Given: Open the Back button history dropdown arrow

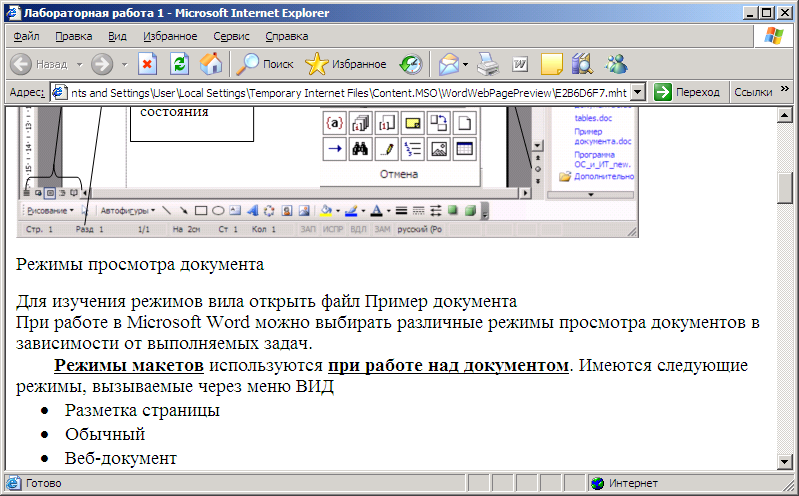Looking at the screenshot, I should (x=79, y=65).
